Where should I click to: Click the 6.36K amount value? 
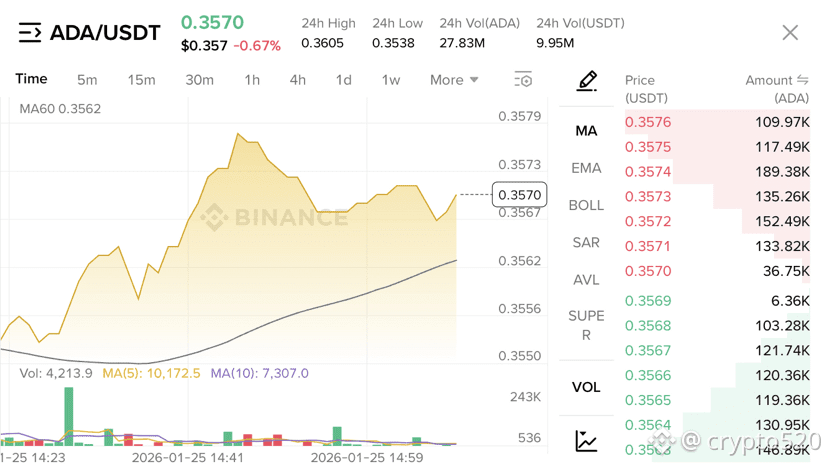[x=790, y=301]
